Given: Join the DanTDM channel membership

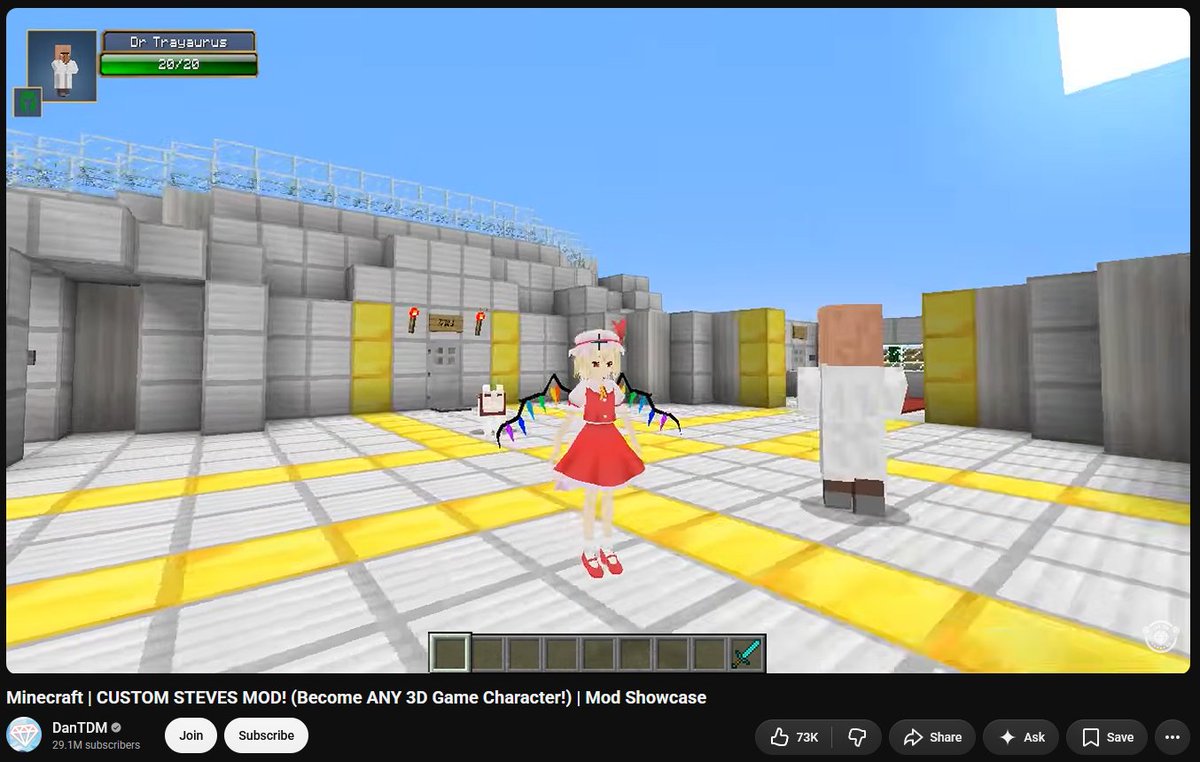Looking at the screenshot, I should click(x=191, y=735).
